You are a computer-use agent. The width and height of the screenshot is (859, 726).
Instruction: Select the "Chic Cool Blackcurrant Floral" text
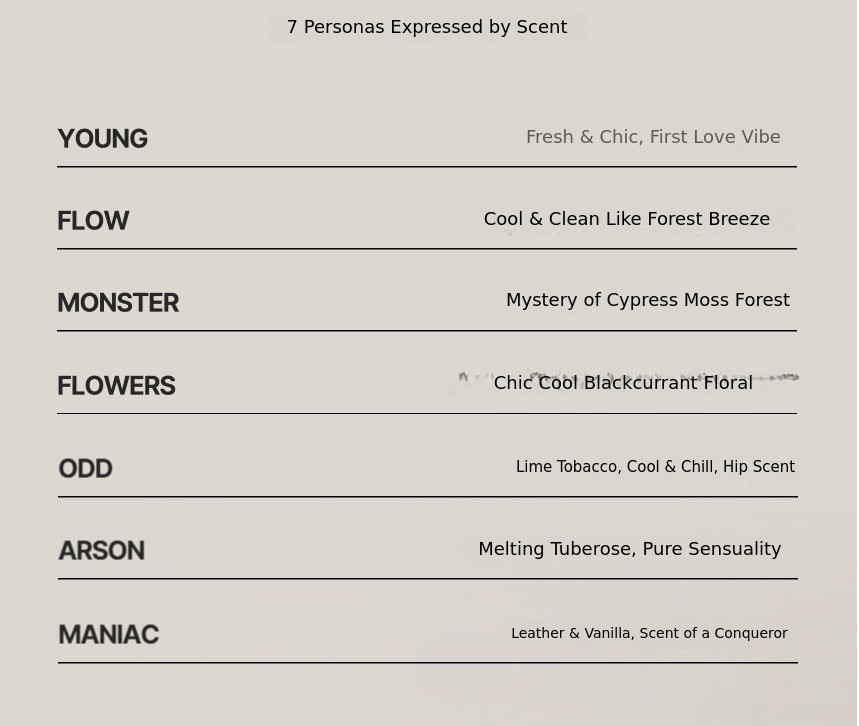[x=623, y=383]
